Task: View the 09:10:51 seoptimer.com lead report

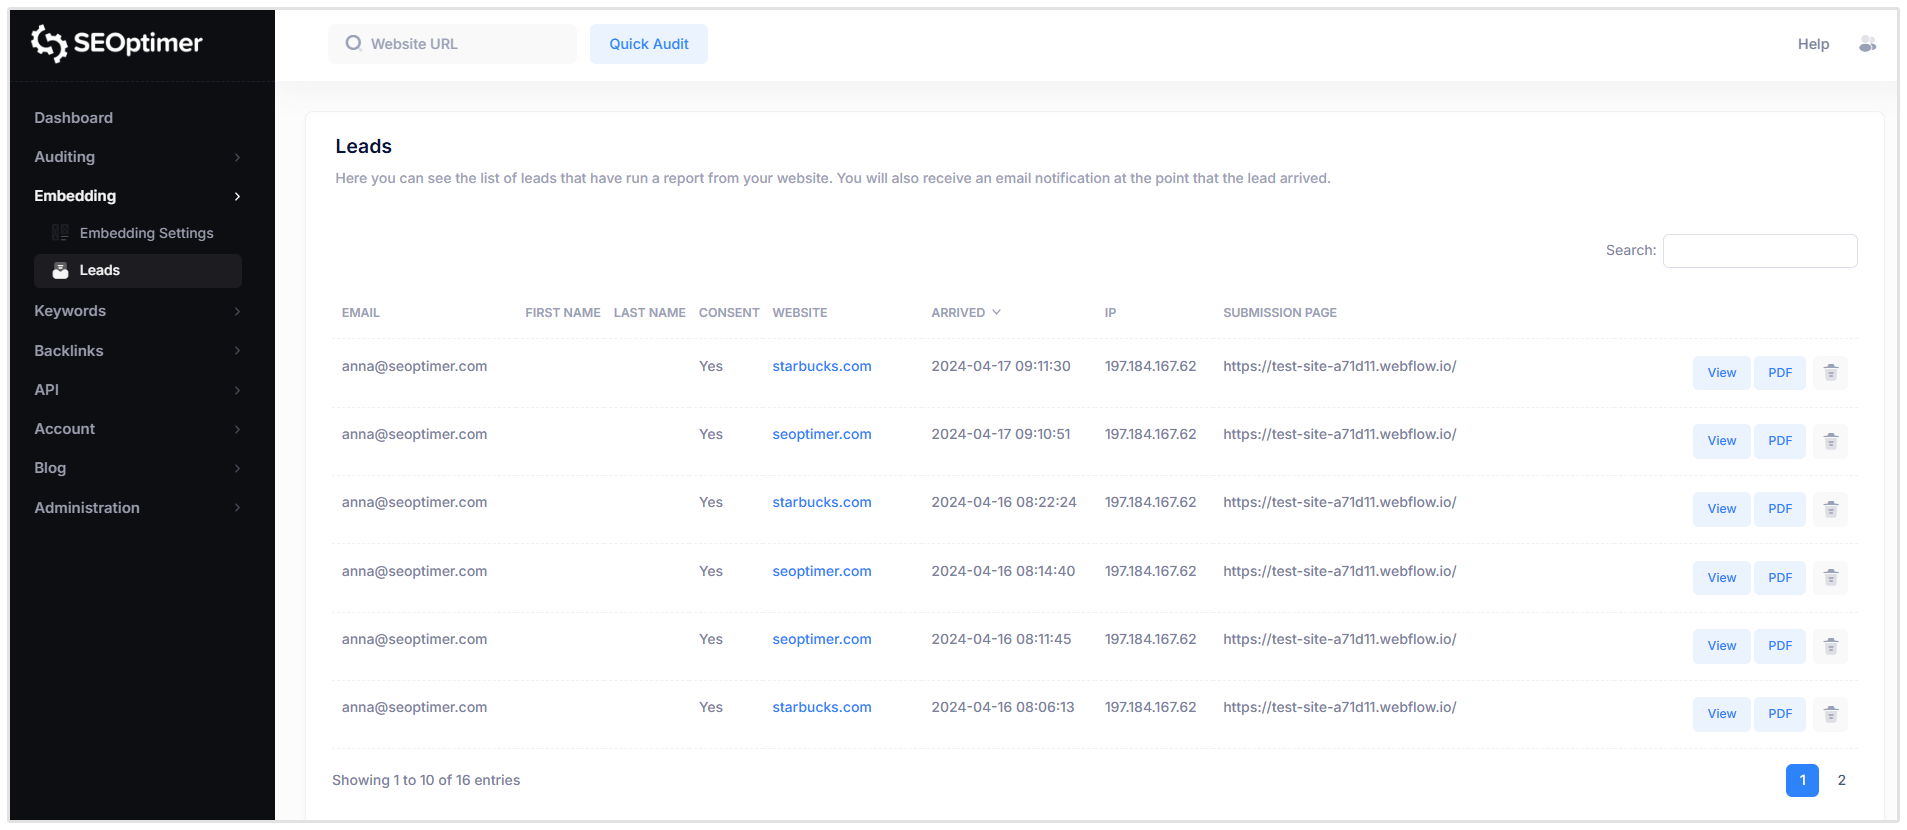Action: tap(1721, 441)
